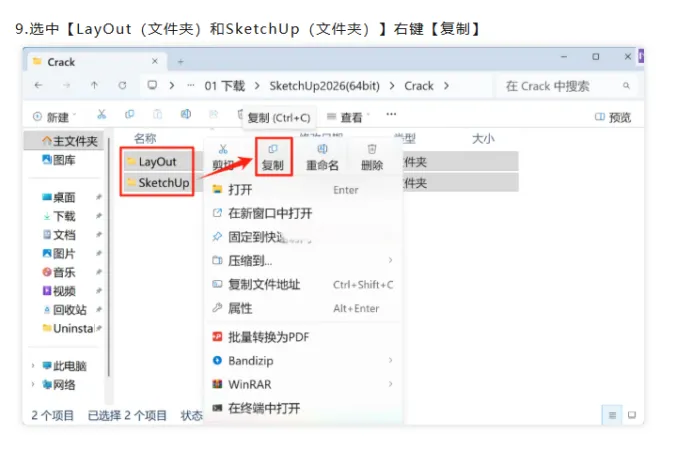Choose Open from context menu
The image size is (692, 451).
(304, 190)
